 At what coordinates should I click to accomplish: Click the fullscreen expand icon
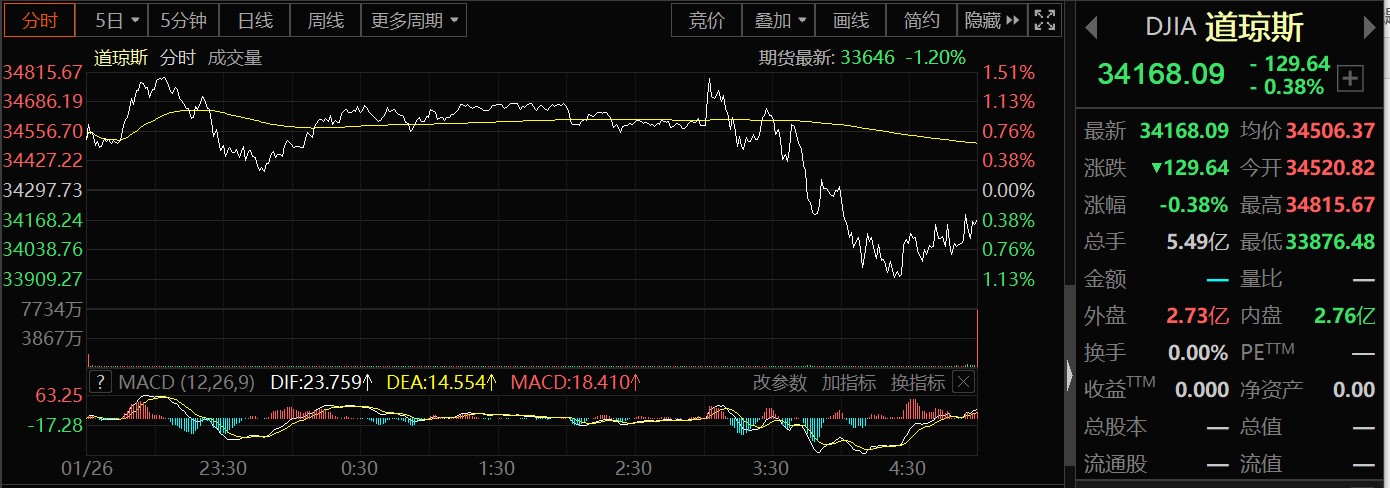click(x=1045, y=20)
